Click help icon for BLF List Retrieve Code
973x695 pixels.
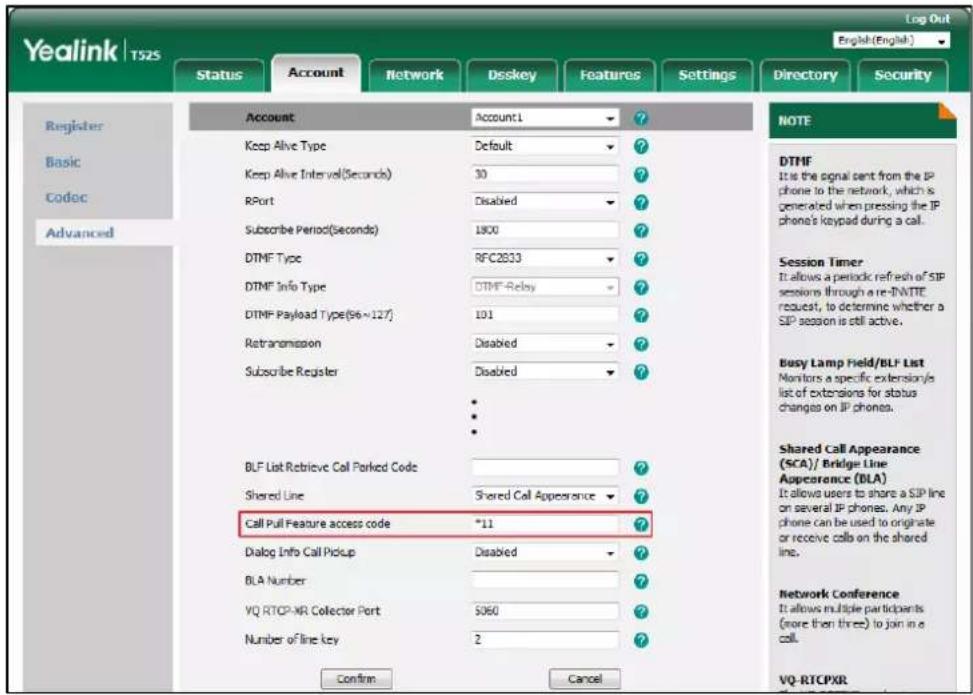click(x=642, y=469)
